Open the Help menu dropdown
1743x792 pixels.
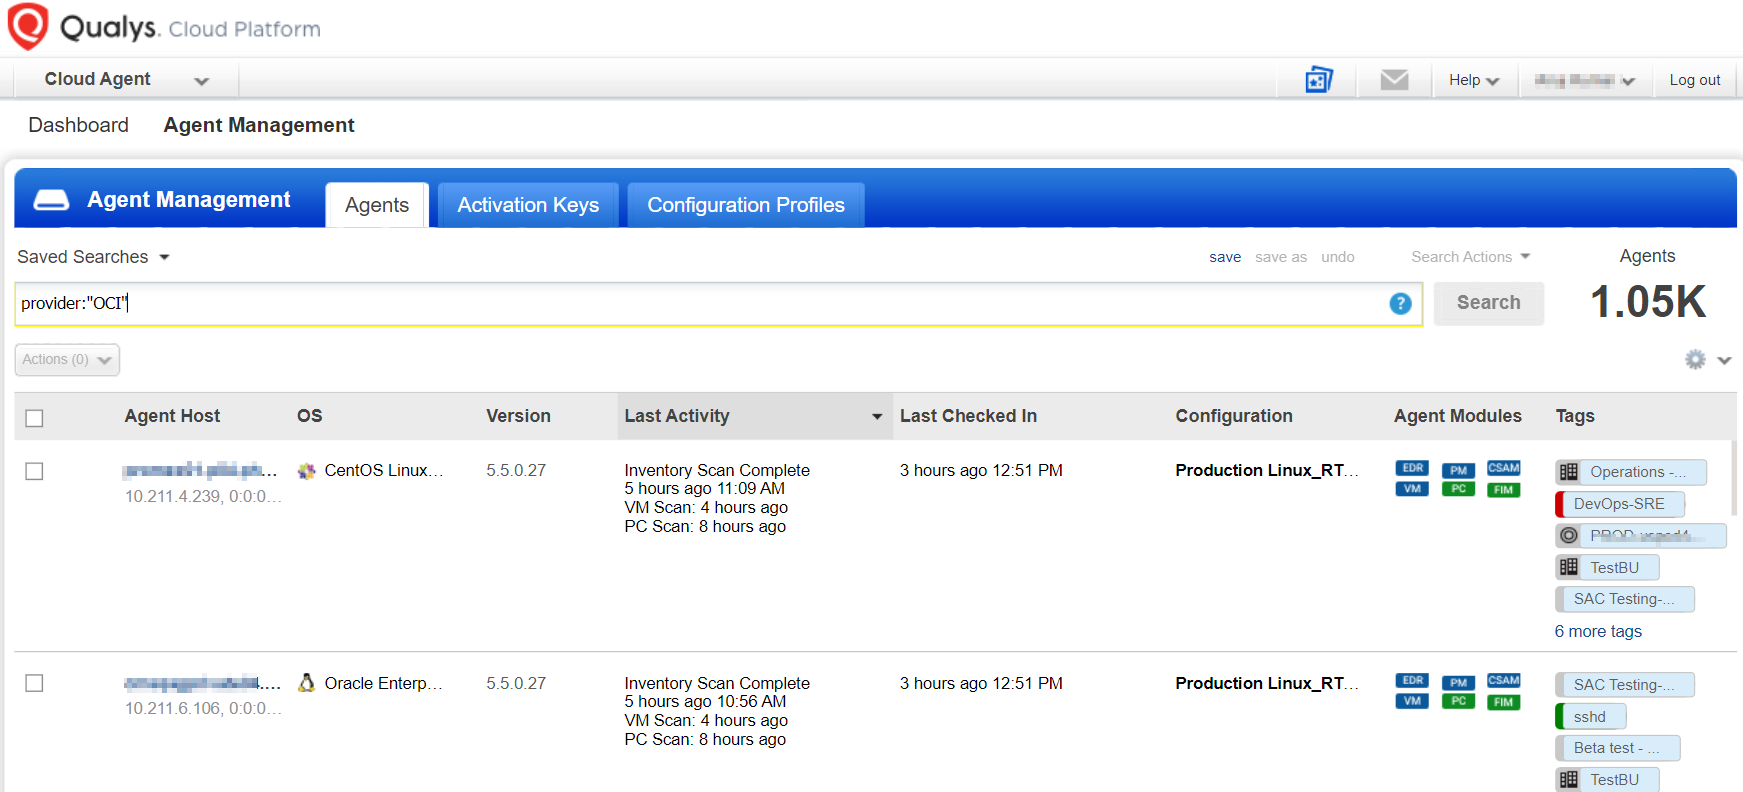1473,80
